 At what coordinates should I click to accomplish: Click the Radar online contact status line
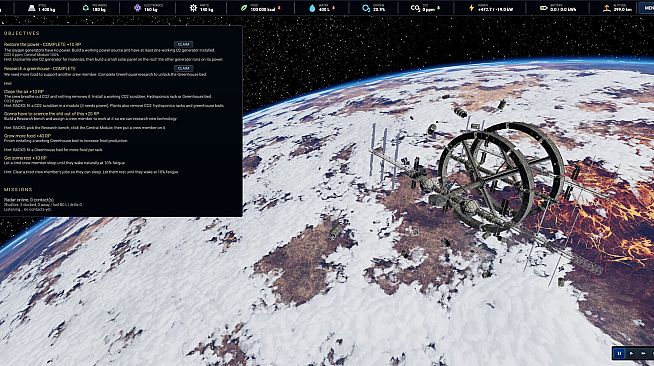29,200
